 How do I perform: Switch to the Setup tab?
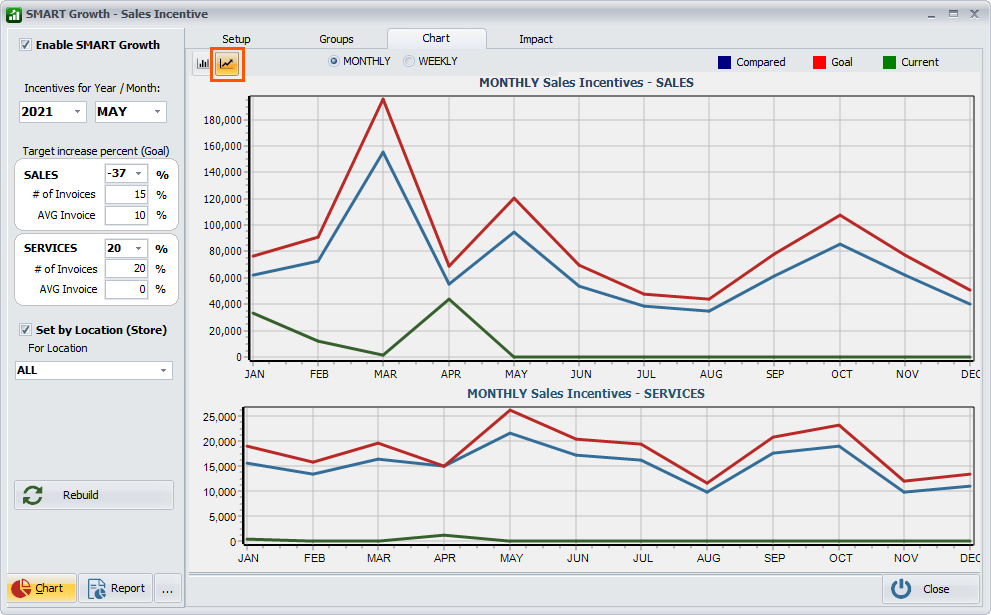[x=236, y=39]
